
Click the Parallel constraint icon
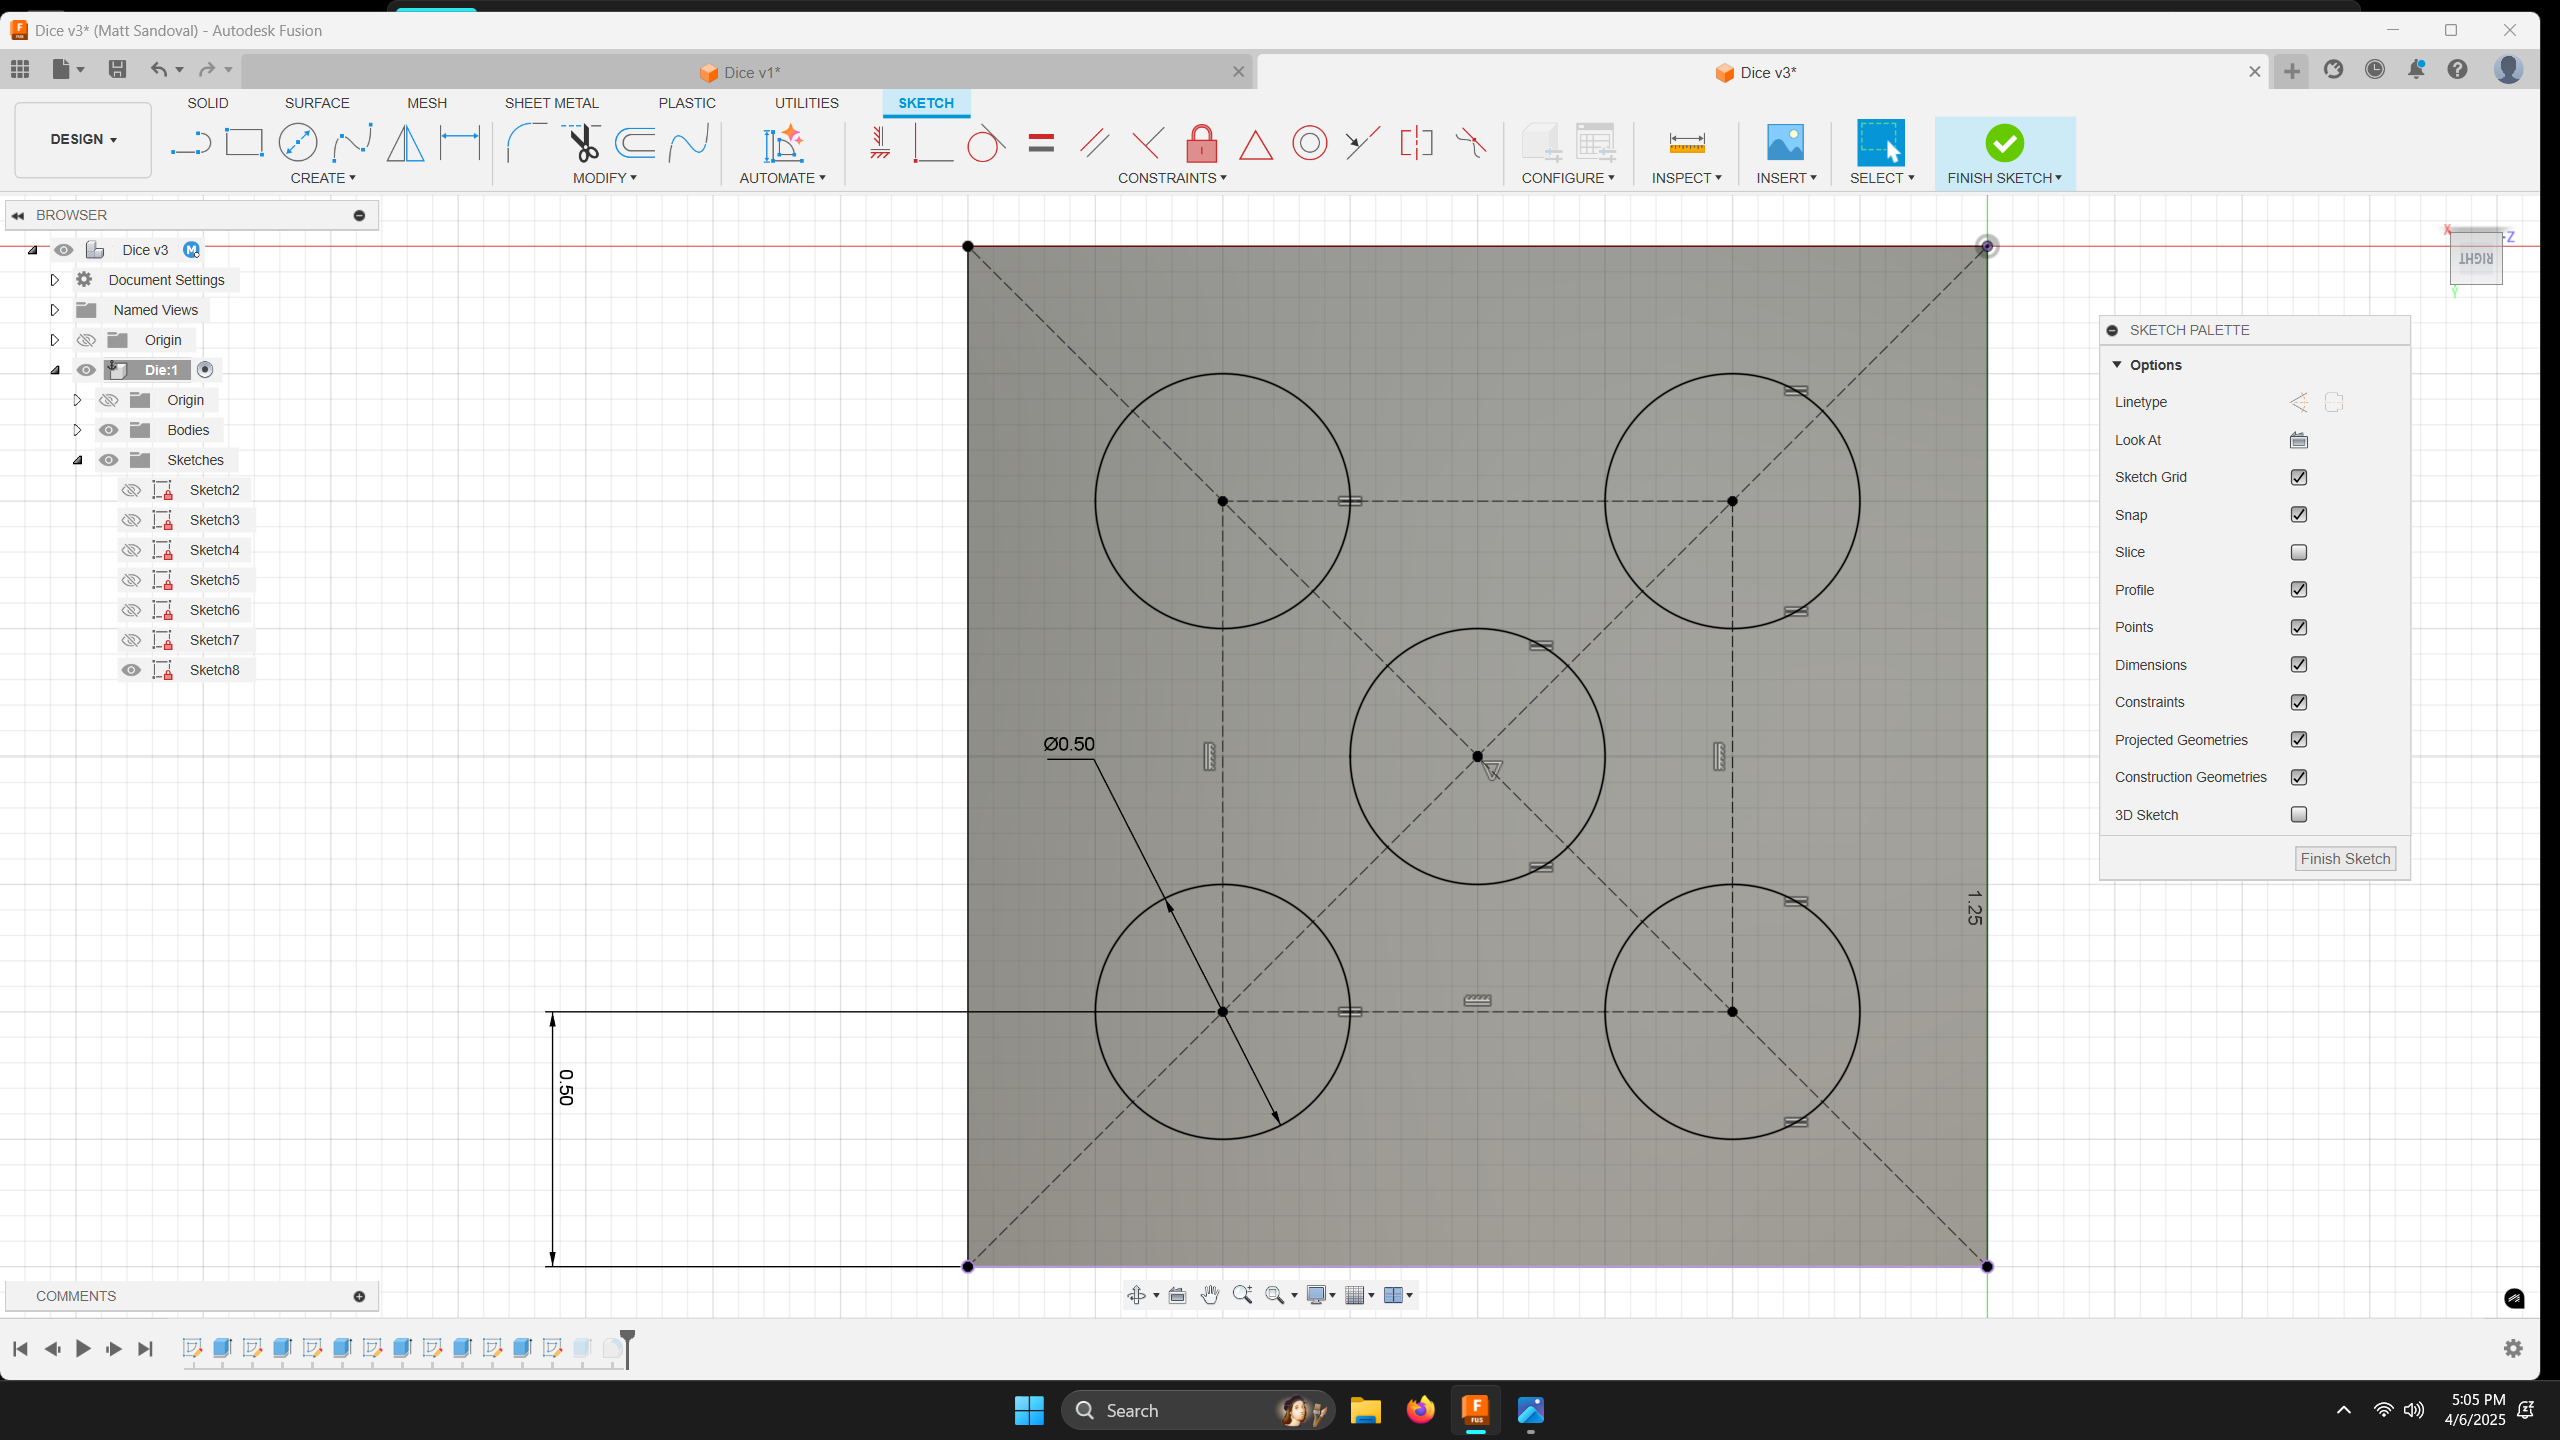1094,143
